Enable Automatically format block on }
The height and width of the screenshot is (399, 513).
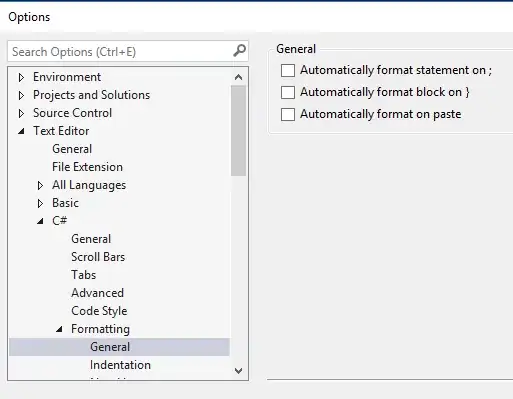(288, 92)
